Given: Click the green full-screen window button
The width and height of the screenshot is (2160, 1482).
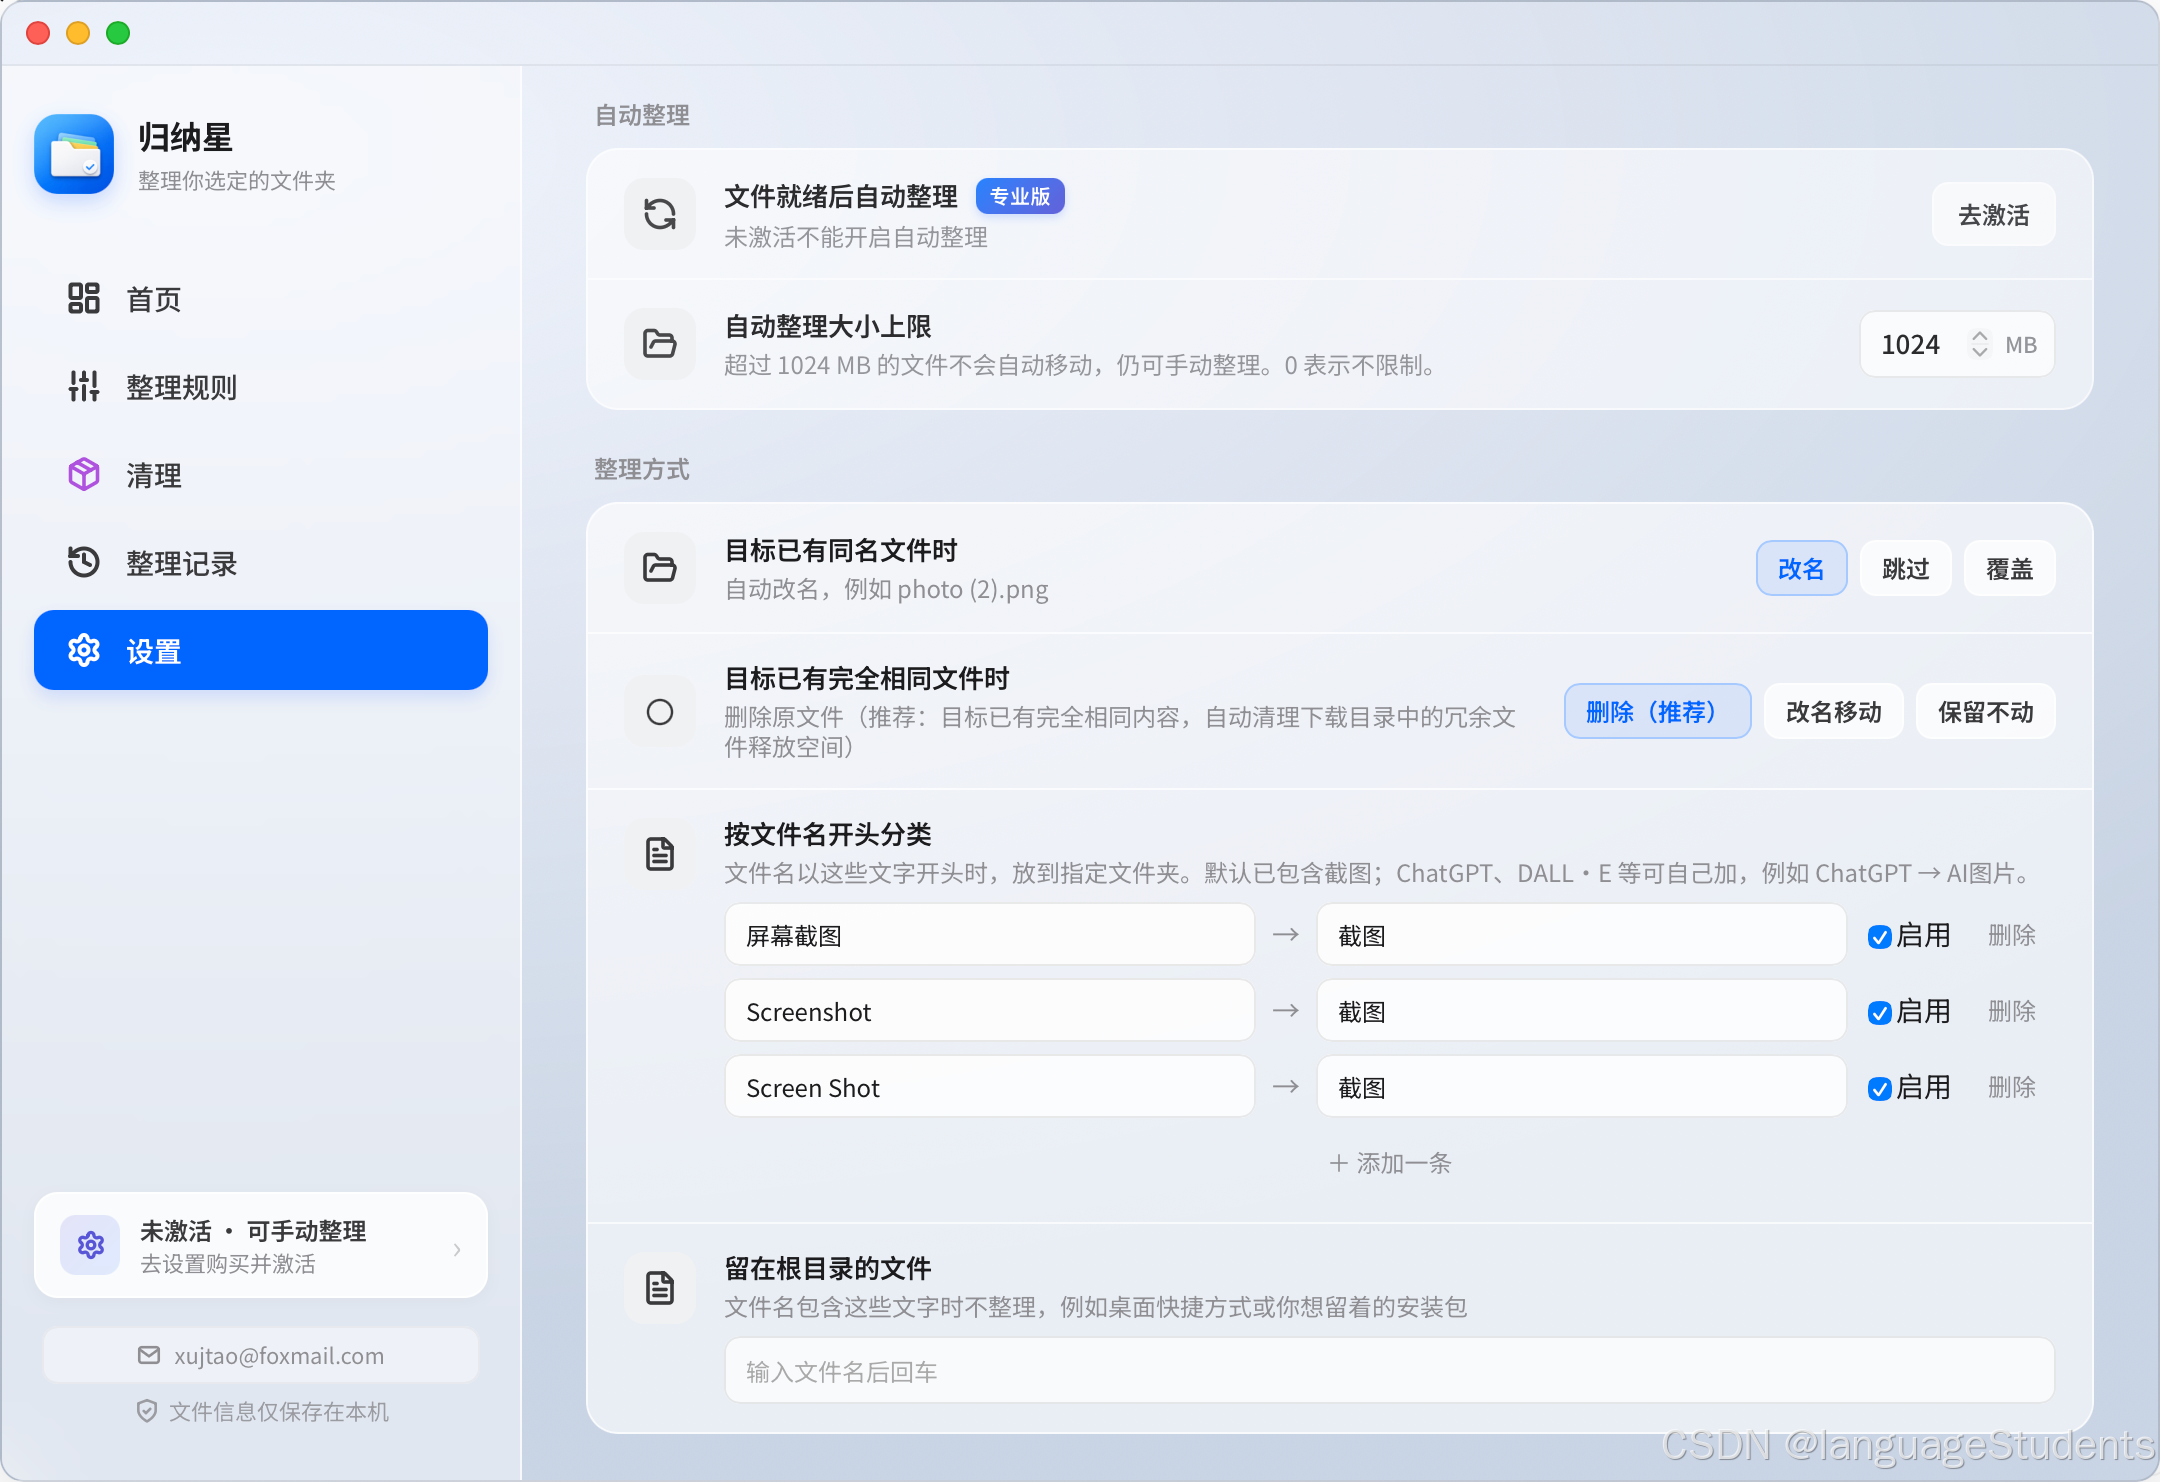Looking at the screenshot, I should point(118,33).
